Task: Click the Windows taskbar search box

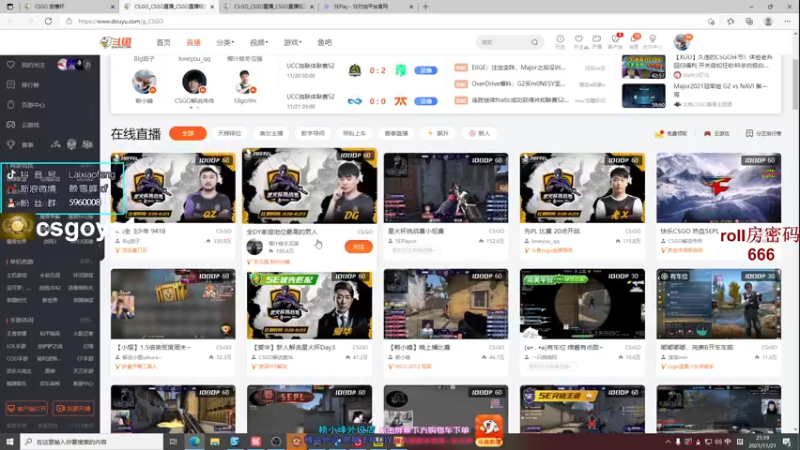Action: [x=92, y=441]
